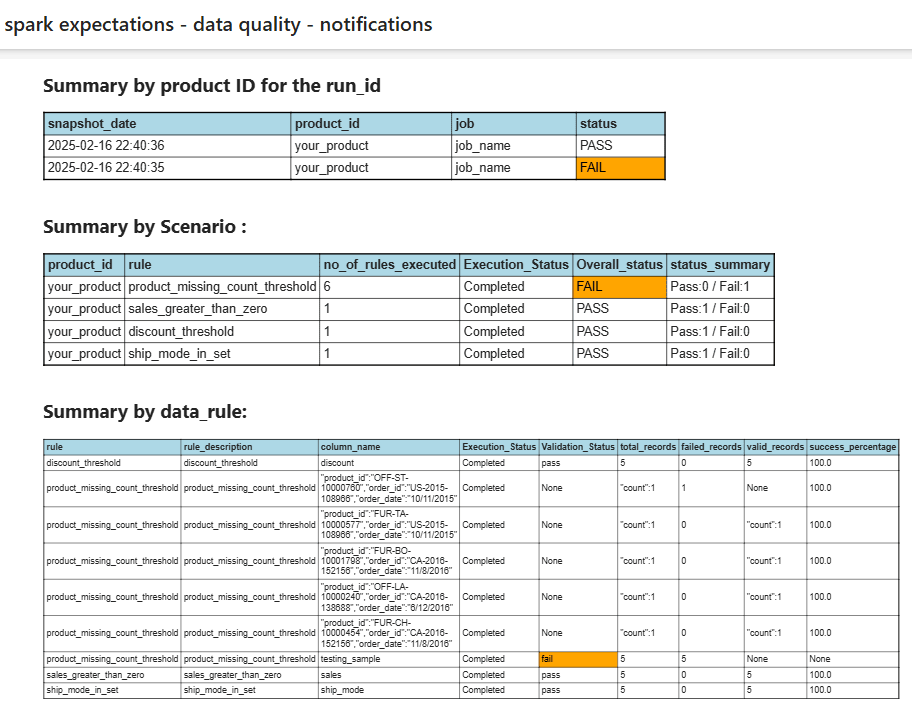Click the success_percentage column header
Image resolution: width=912 pixels, height=706 pixels.
(x=852, y=447)
